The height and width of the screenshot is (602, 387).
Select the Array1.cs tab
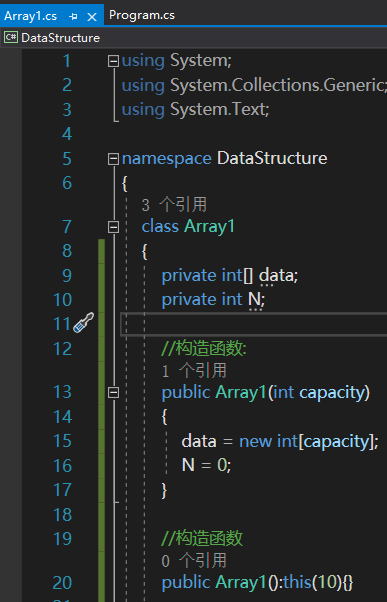point(31,16)
